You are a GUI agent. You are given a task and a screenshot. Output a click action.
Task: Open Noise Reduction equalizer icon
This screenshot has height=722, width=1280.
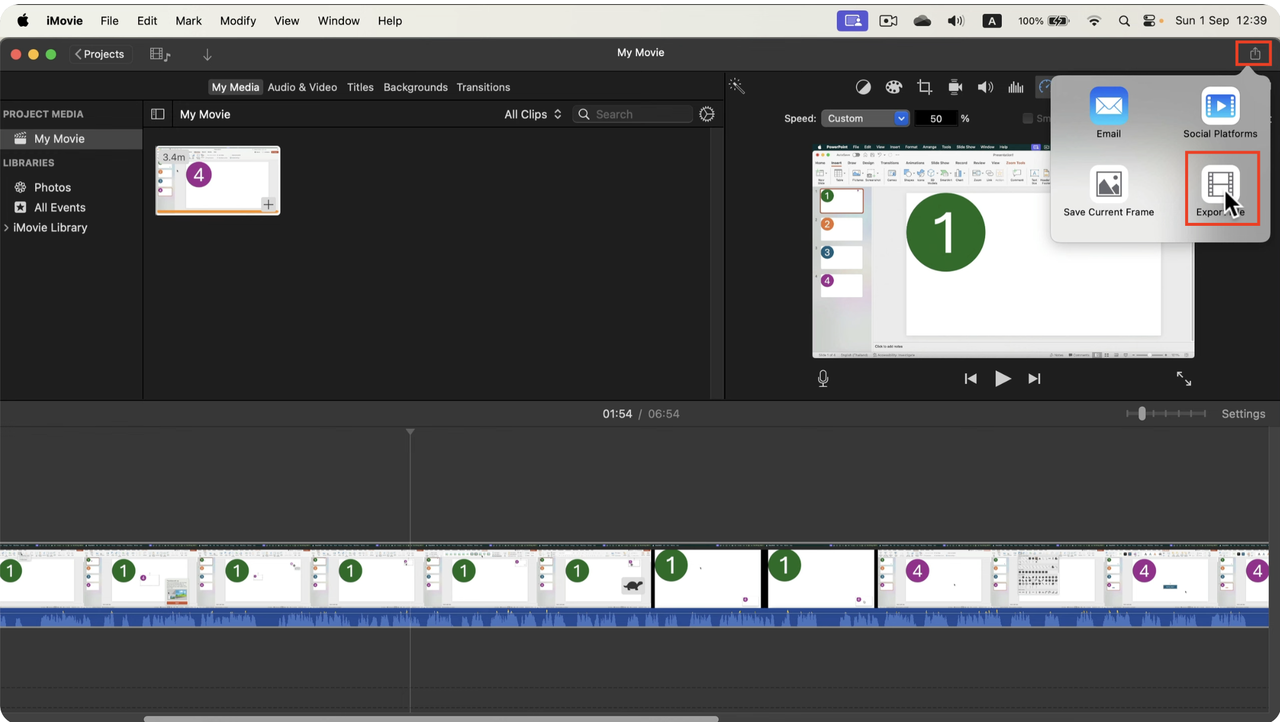click(1015, 86)
